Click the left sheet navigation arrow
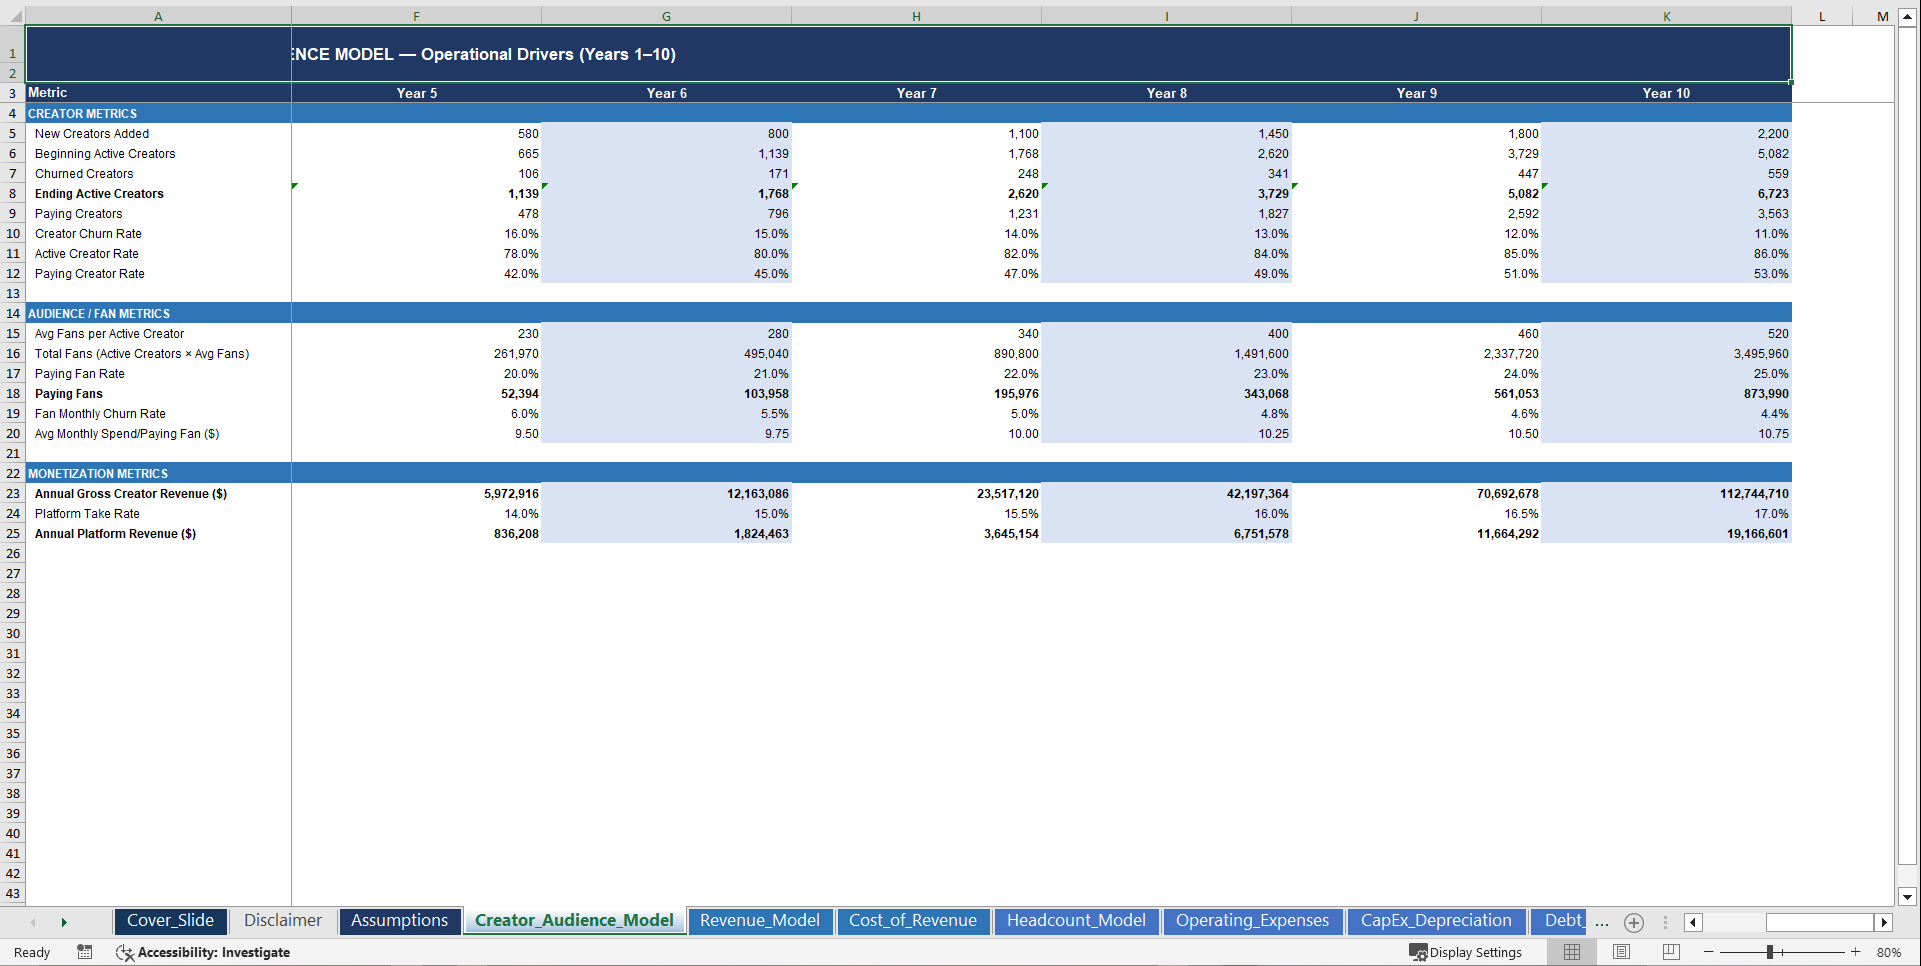This screenshot has height=966, width=1921. pos(33,922)
